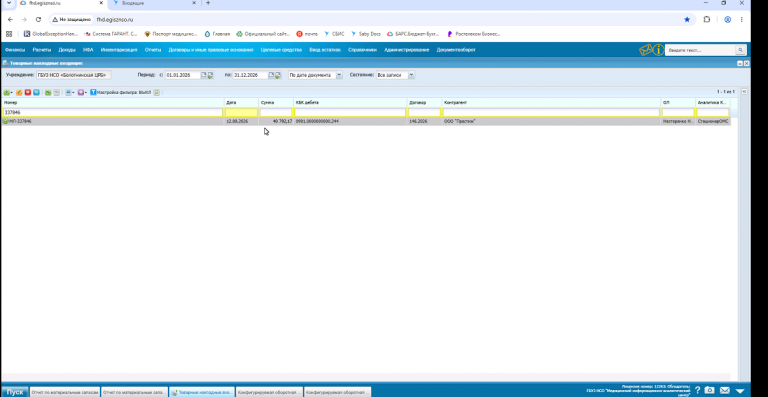Image resolution: width=768 pixels, height=397 pixels.
Task: Switch to the first 'Конфигурируемая оборотная' taskbar window
Action: 269,392
